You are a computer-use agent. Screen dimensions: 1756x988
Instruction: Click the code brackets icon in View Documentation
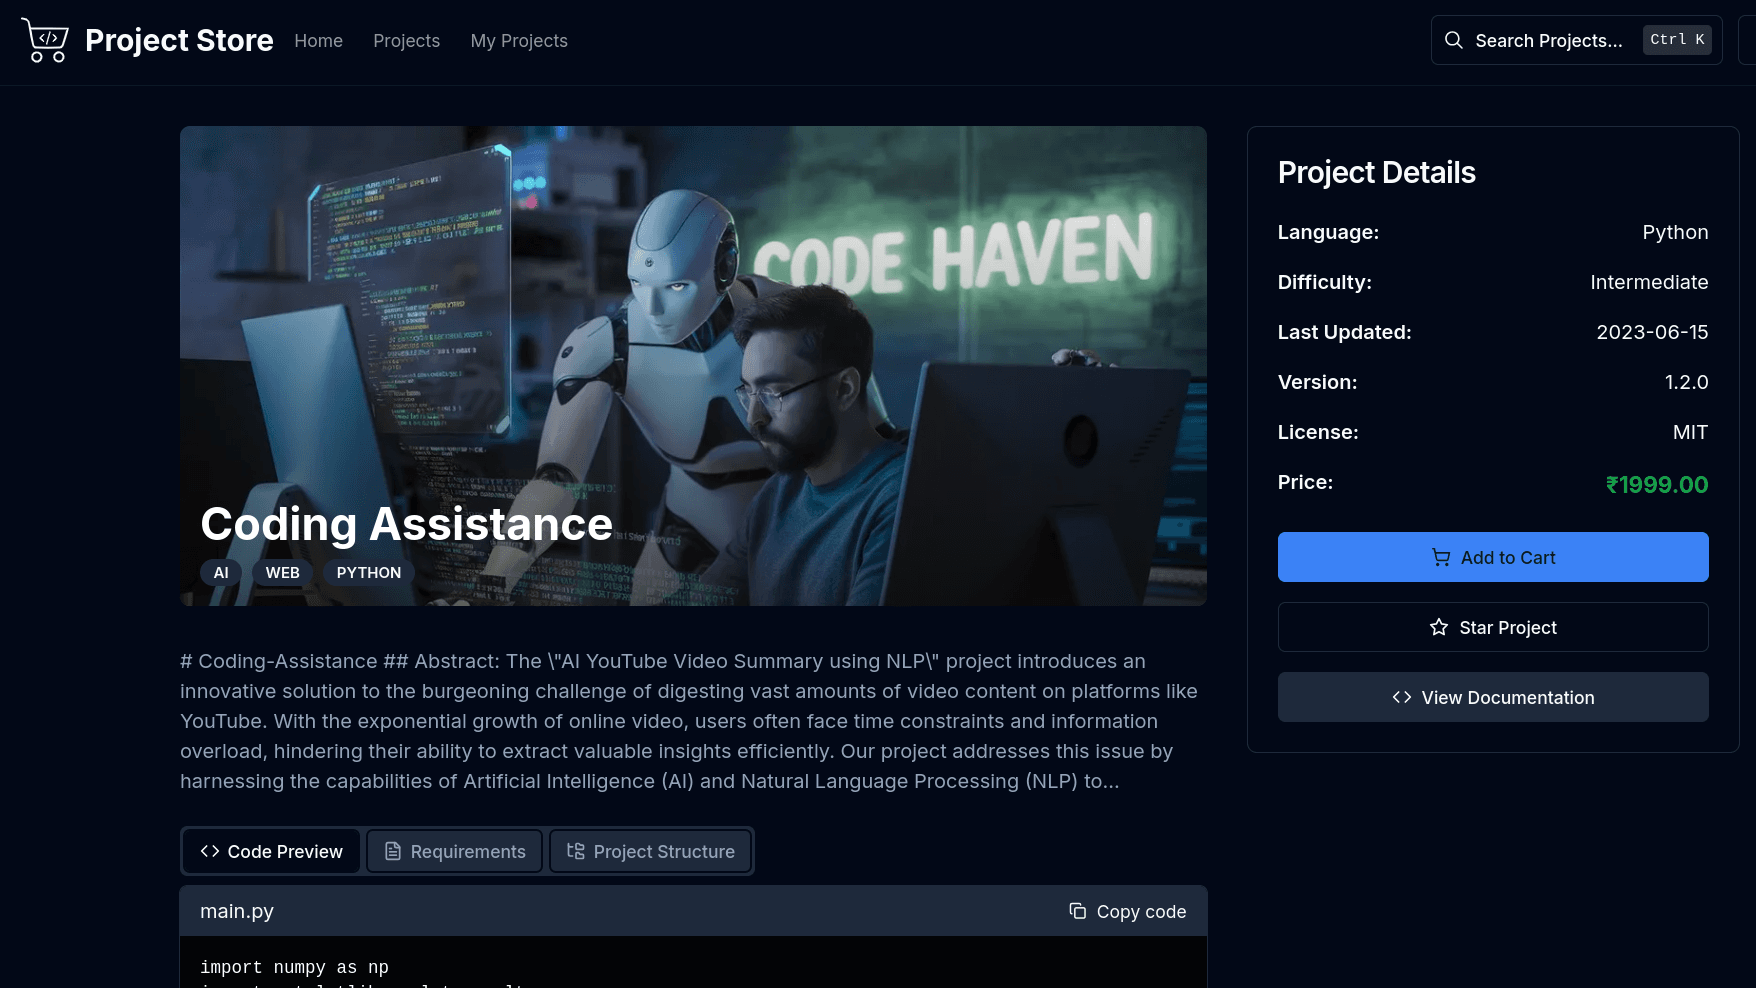click(1401, 697)
